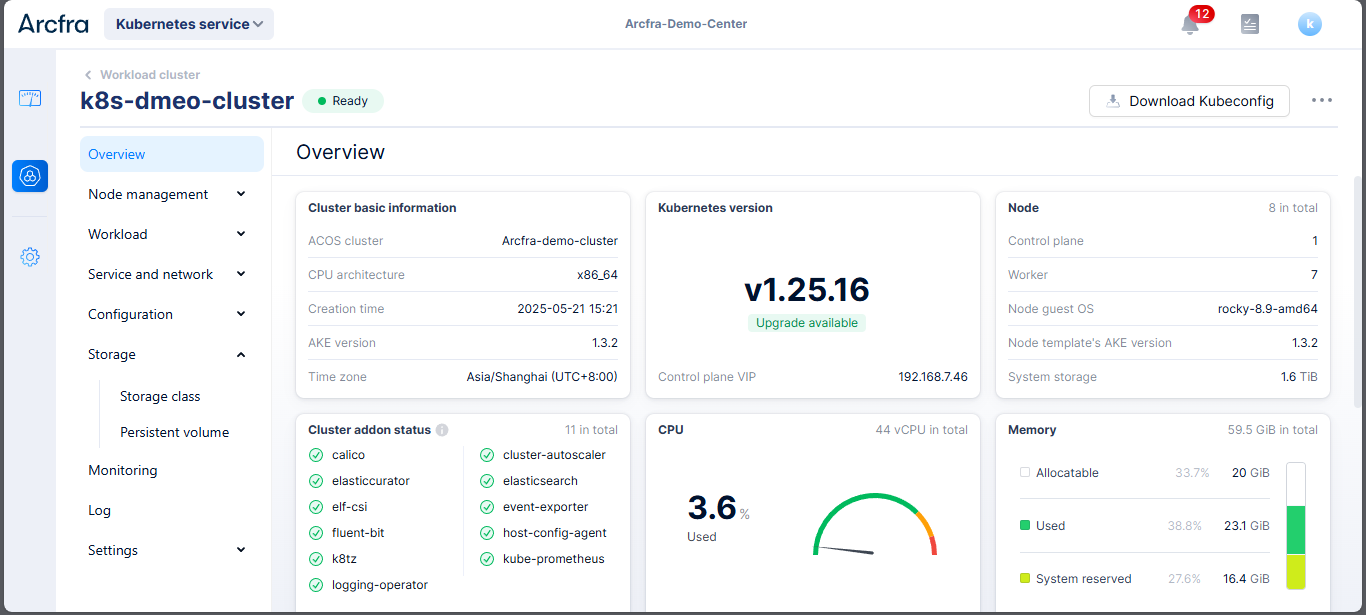Image resolution: width=1366 pixels, height=615 pixels.
Task: Open the notifications bell icon
Action: pyautogui.click(x=1190, y=25)
